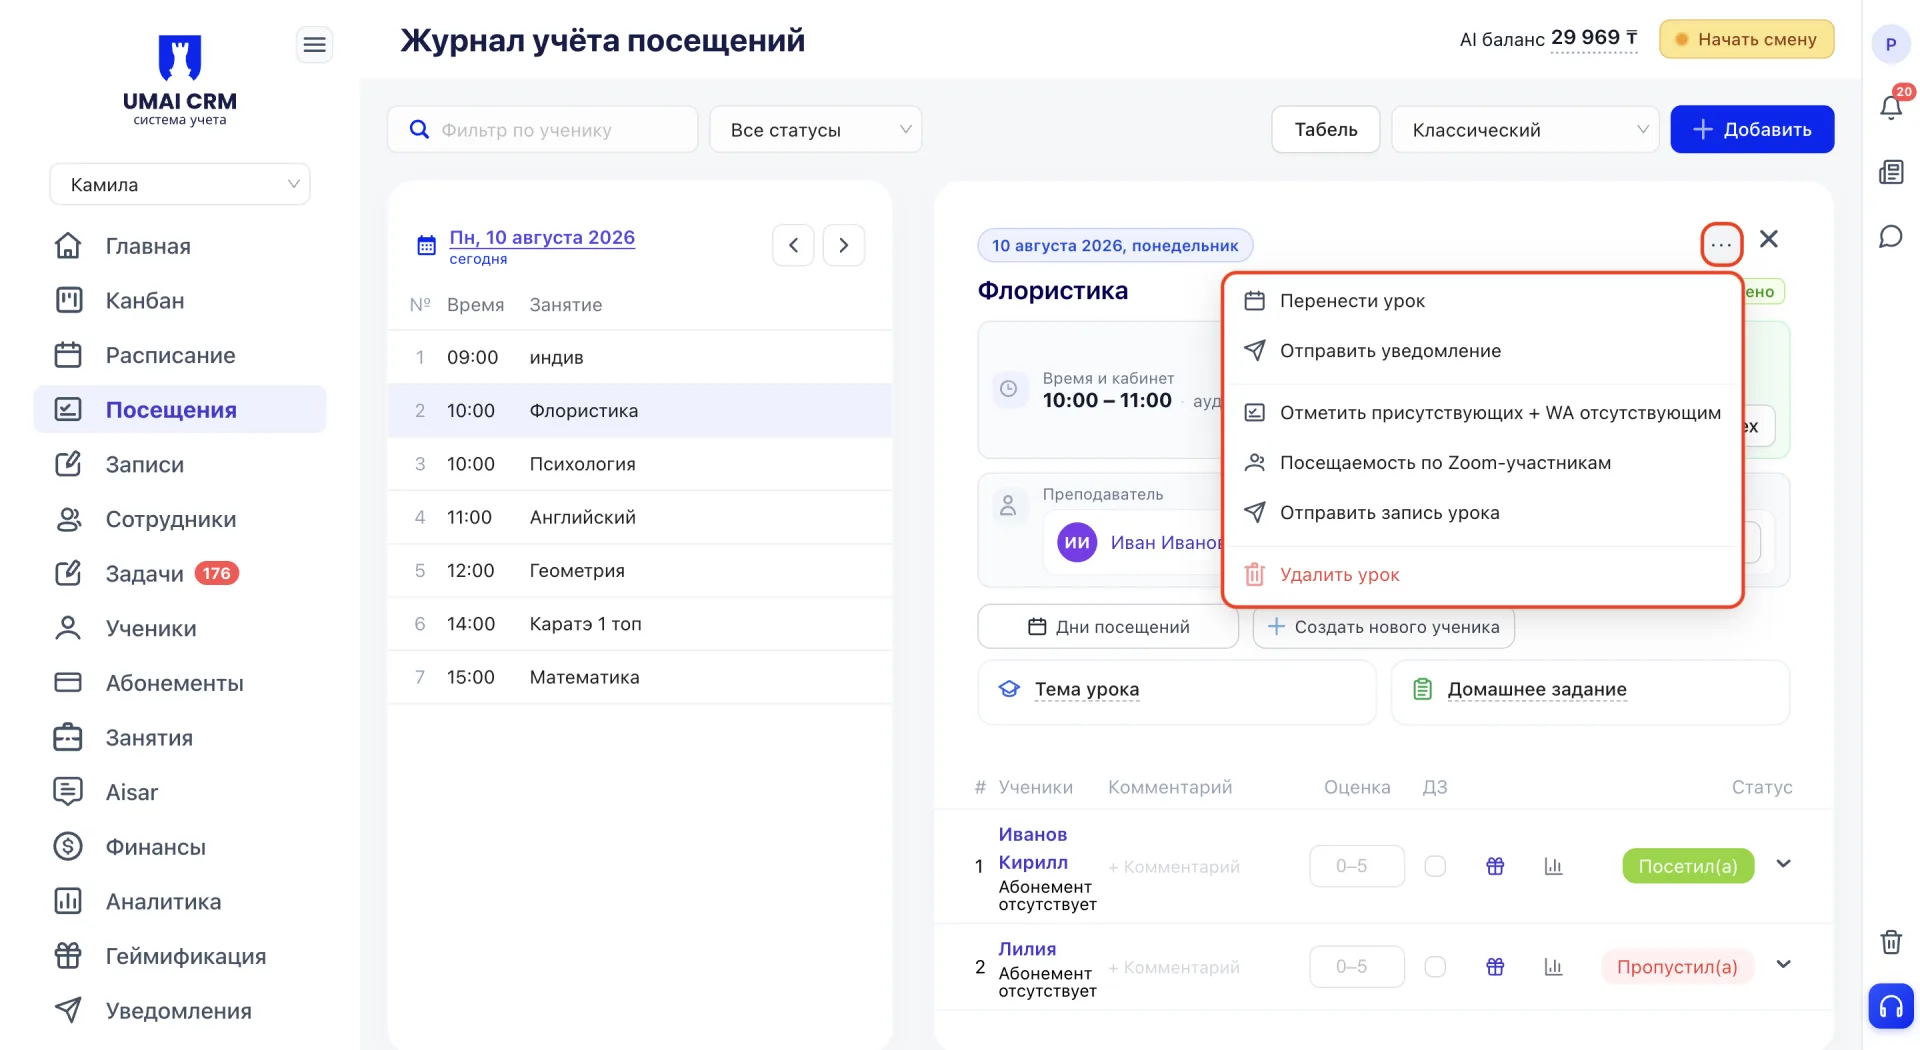Click the Начать смену button
1920x1050 pixels.
[1746, 39]
